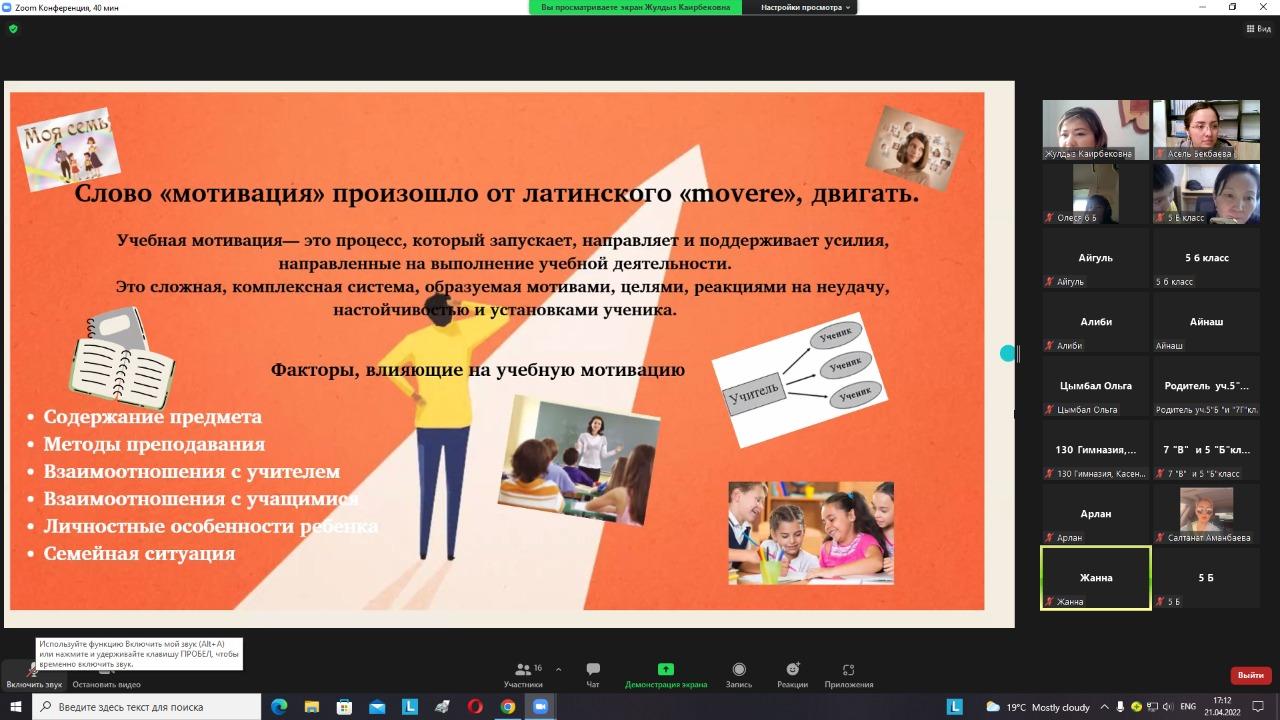Toggle camera with Остановить видео
The height and width of the screenshot is (720, 1280).
coord(106,675)
